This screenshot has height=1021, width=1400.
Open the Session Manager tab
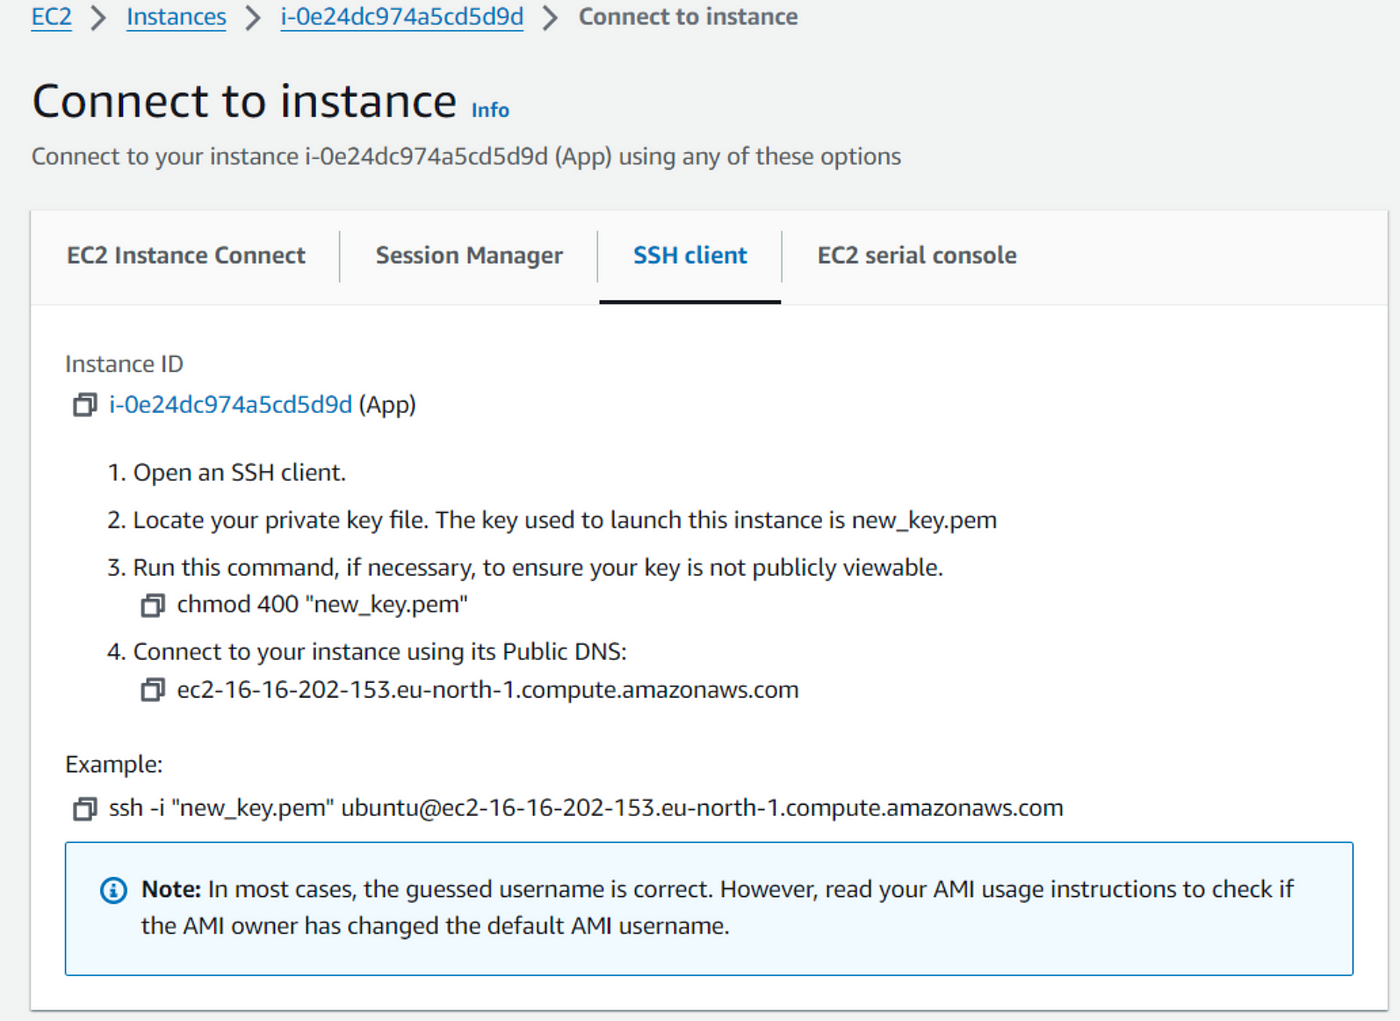point(469,256)
